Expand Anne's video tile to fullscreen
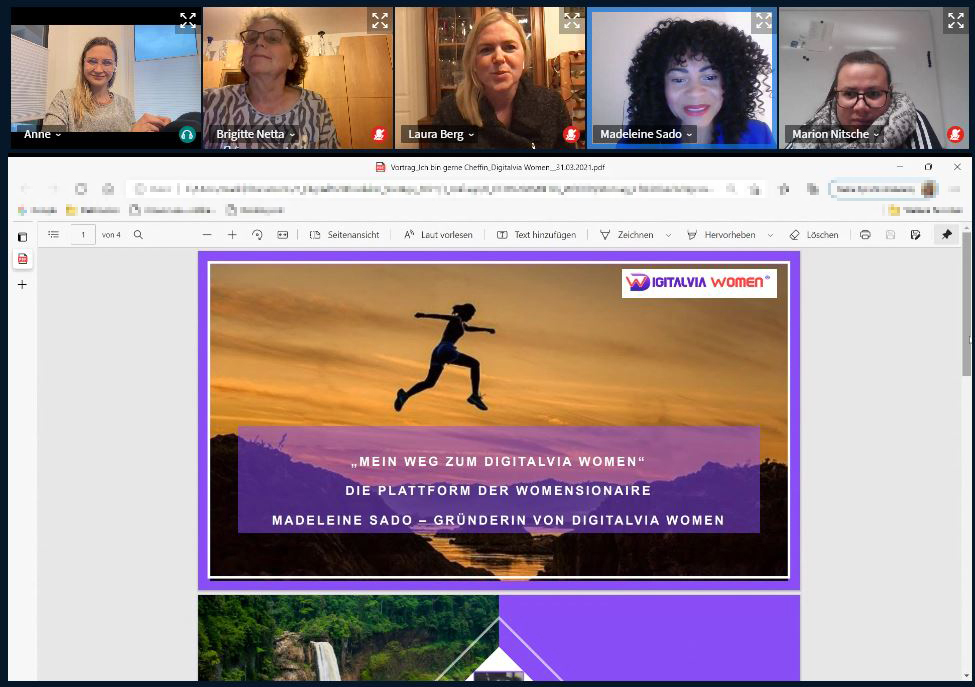Screen dimensions: 975x687 coord(188,21)
